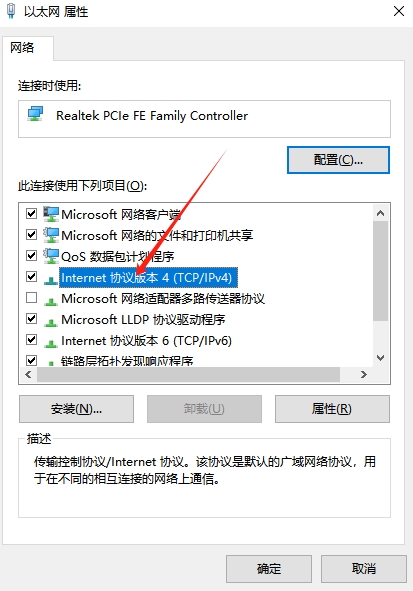Click the Microsoft 网络客户端 item icon
Screen dimensions: 413x591
pos(51,214)
